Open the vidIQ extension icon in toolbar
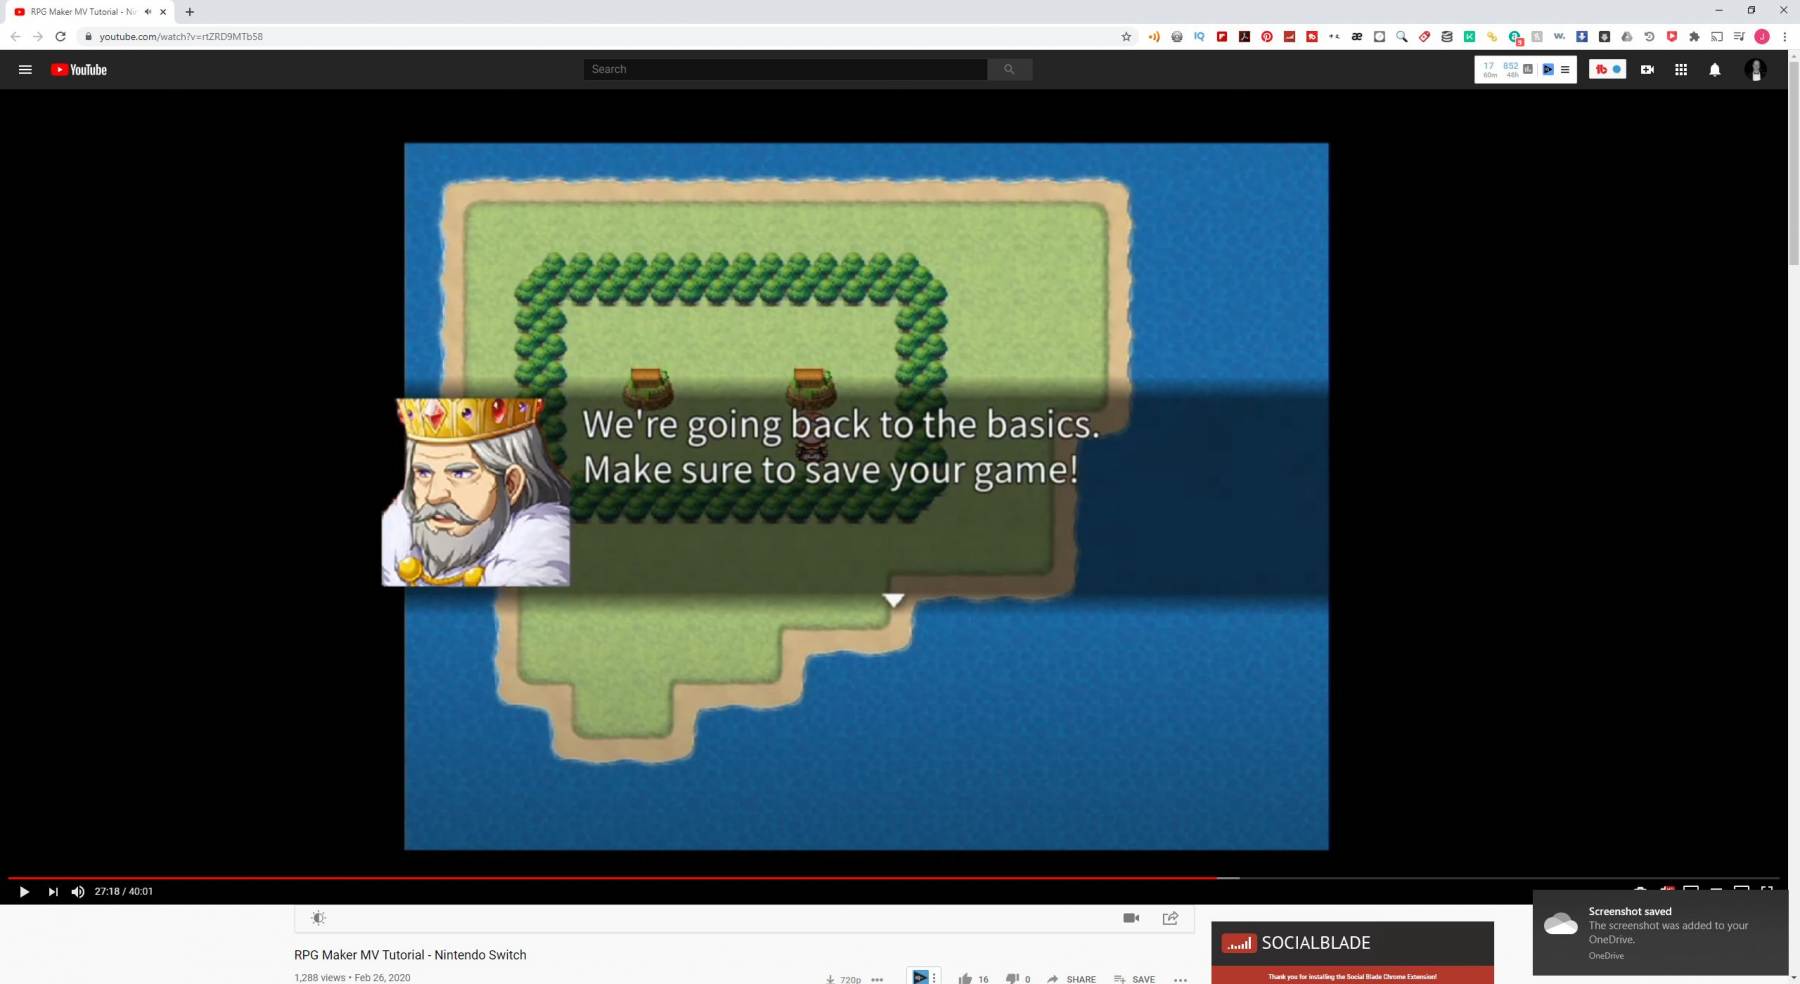The width and height of the screenshot is (1800, 984). [1199, 36]
